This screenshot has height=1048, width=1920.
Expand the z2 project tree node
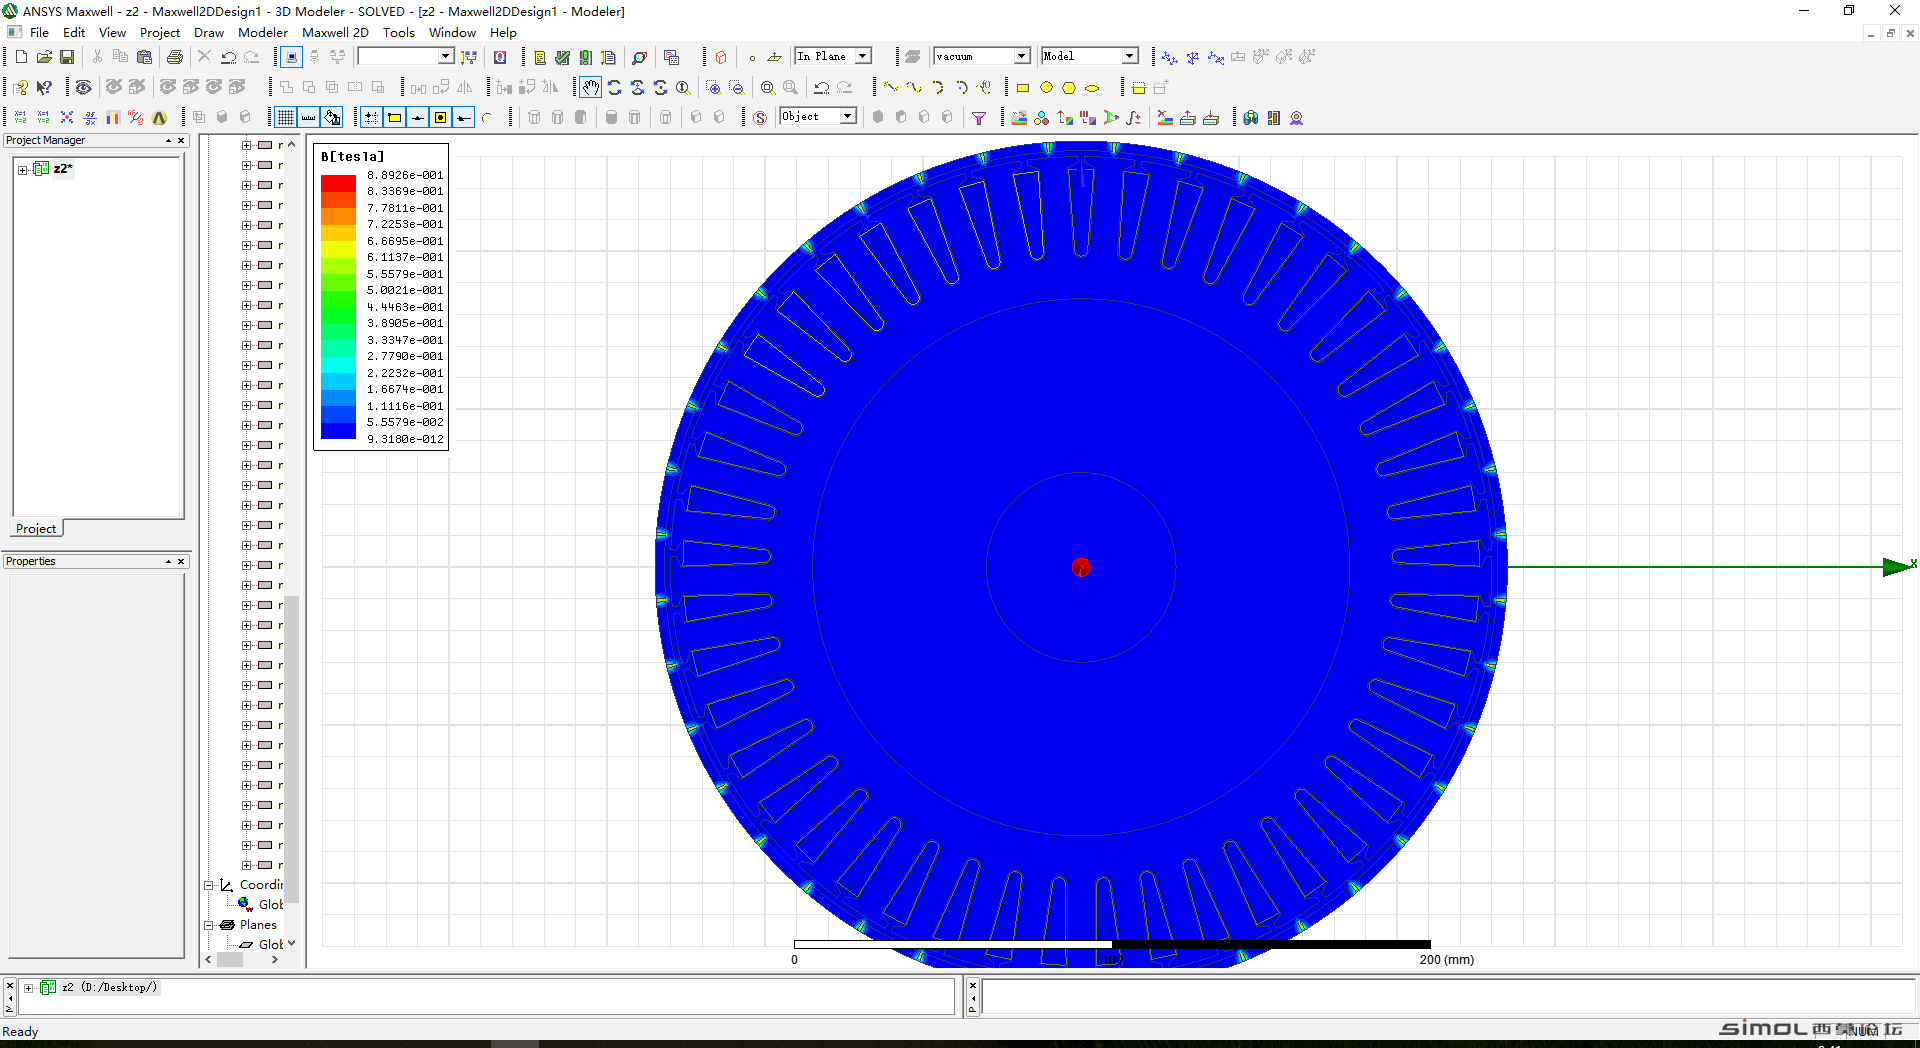point(22,170)
